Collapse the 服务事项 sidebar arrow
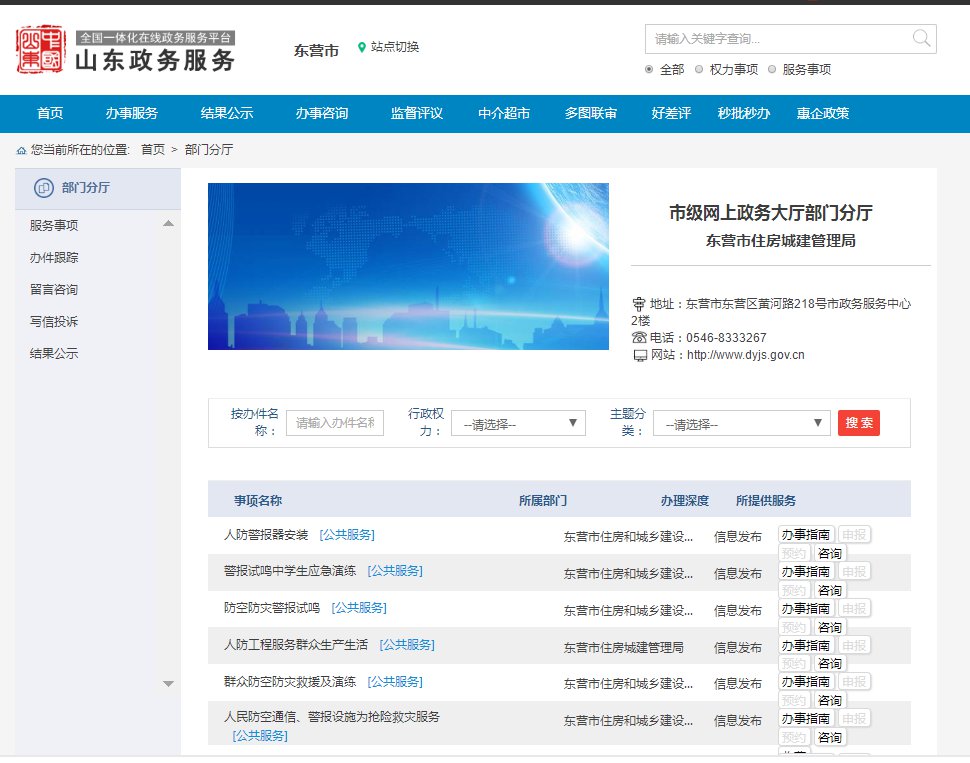970x763 pixels. [x=168, y=224]
